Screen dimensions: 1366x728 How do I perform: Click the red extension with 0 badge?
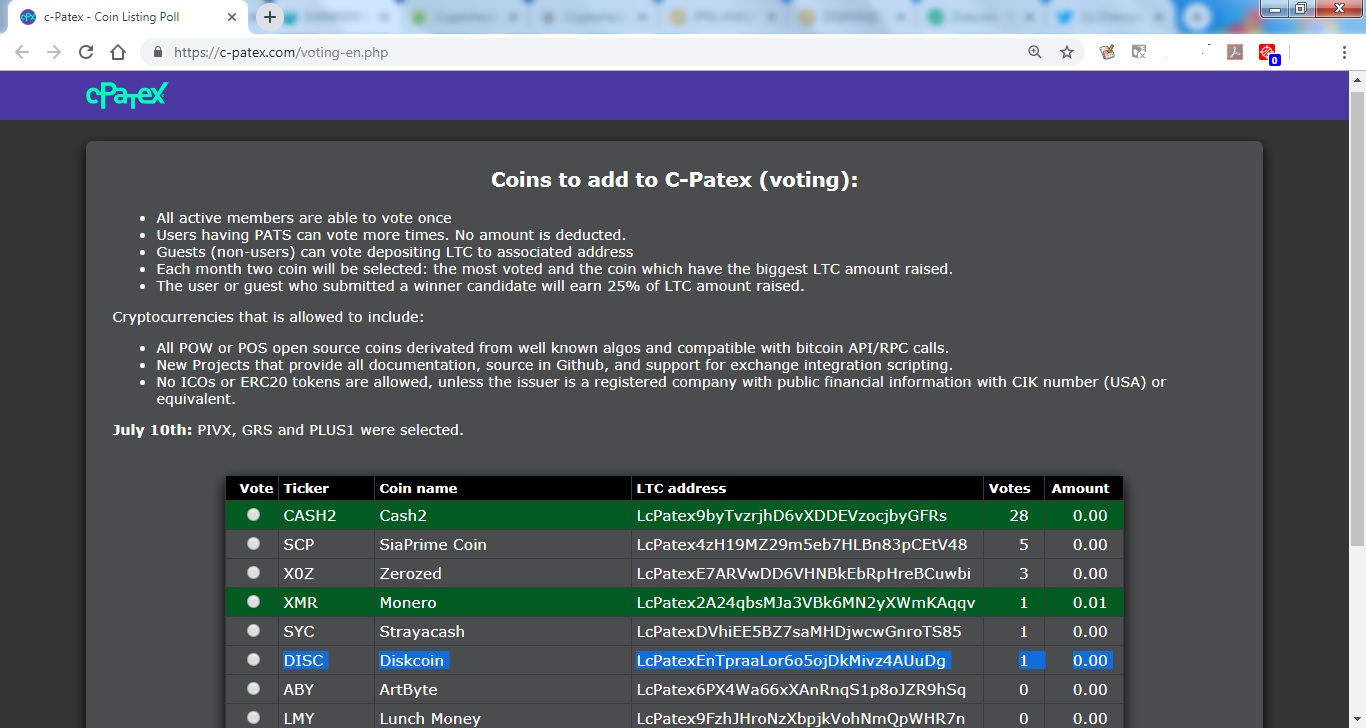1268,54
